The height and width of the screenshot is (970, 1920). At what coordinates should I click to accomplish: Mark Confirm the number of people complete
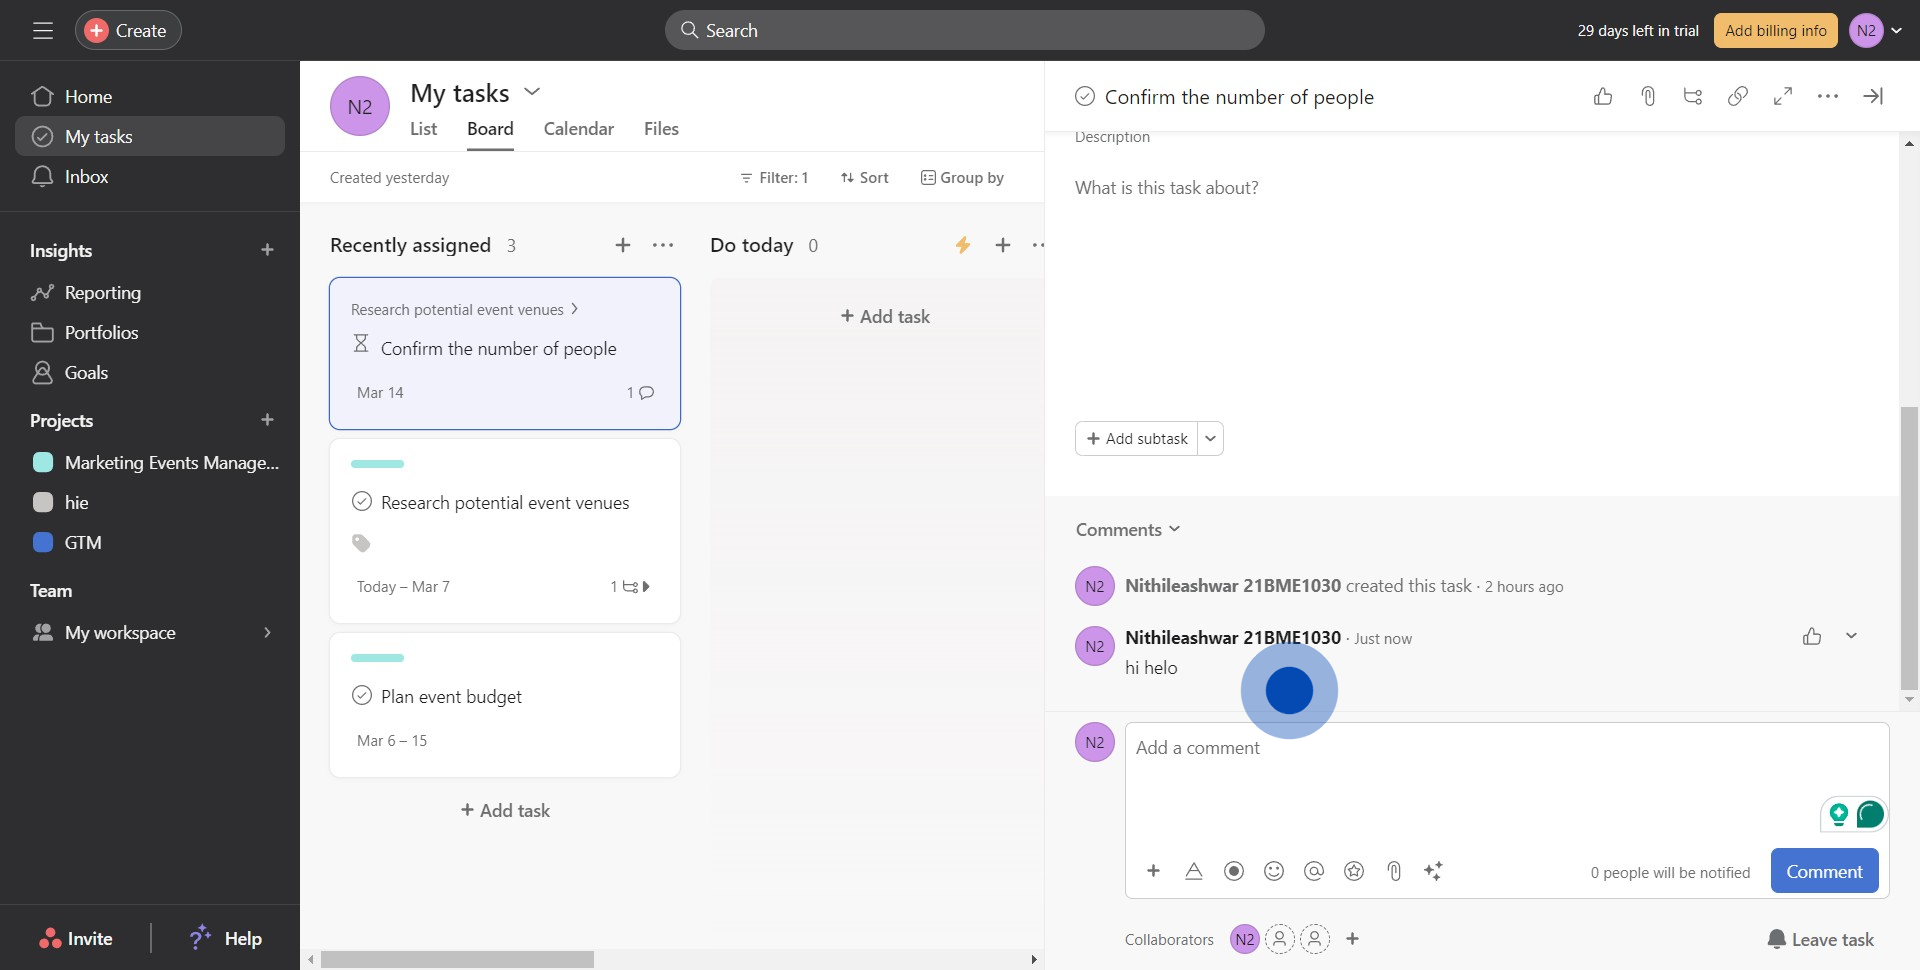[1085, 97]
